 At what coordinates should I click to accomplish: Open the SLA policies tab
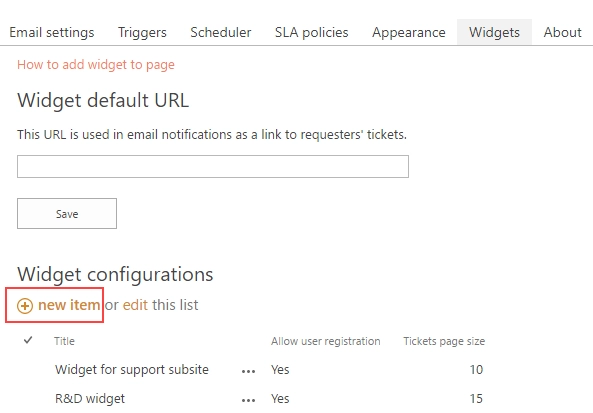(312, 32)
